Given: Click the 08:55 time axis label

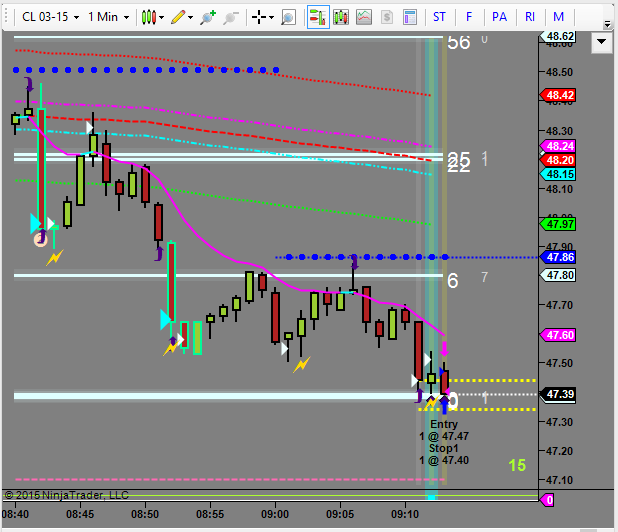Looking at the screenshot, I should pyautogui.click(x=210, y=514).
